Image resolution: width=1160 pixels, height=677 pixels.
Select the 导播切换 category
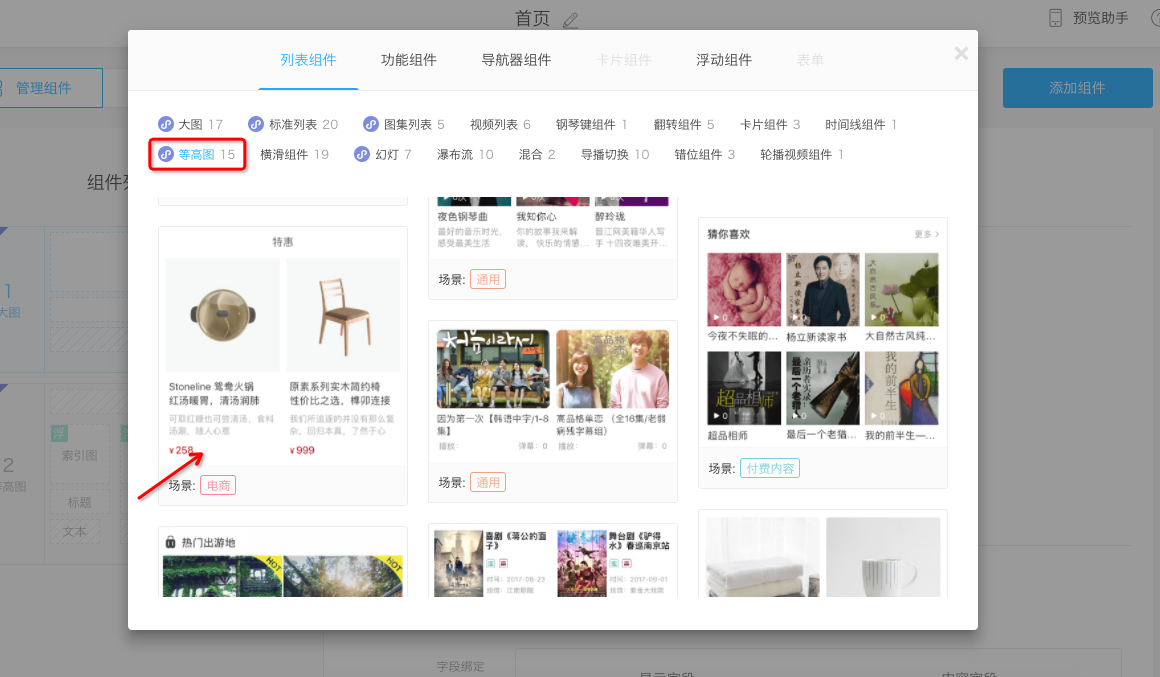(615, 154)
